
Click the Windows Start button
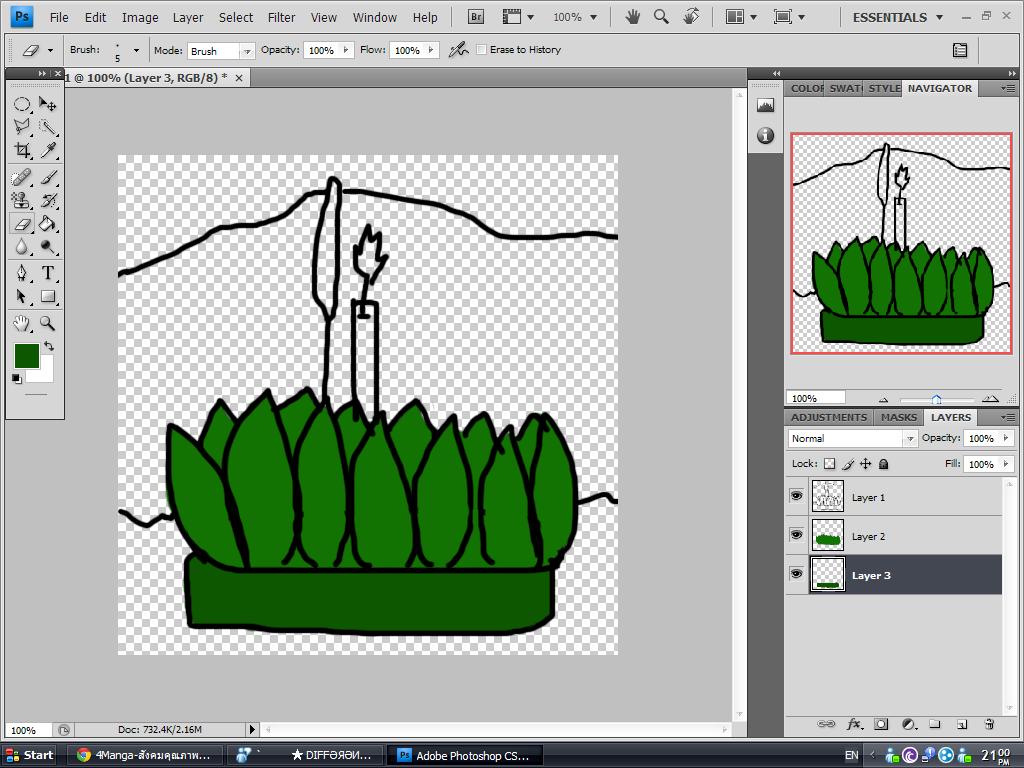tap(29, 755)
